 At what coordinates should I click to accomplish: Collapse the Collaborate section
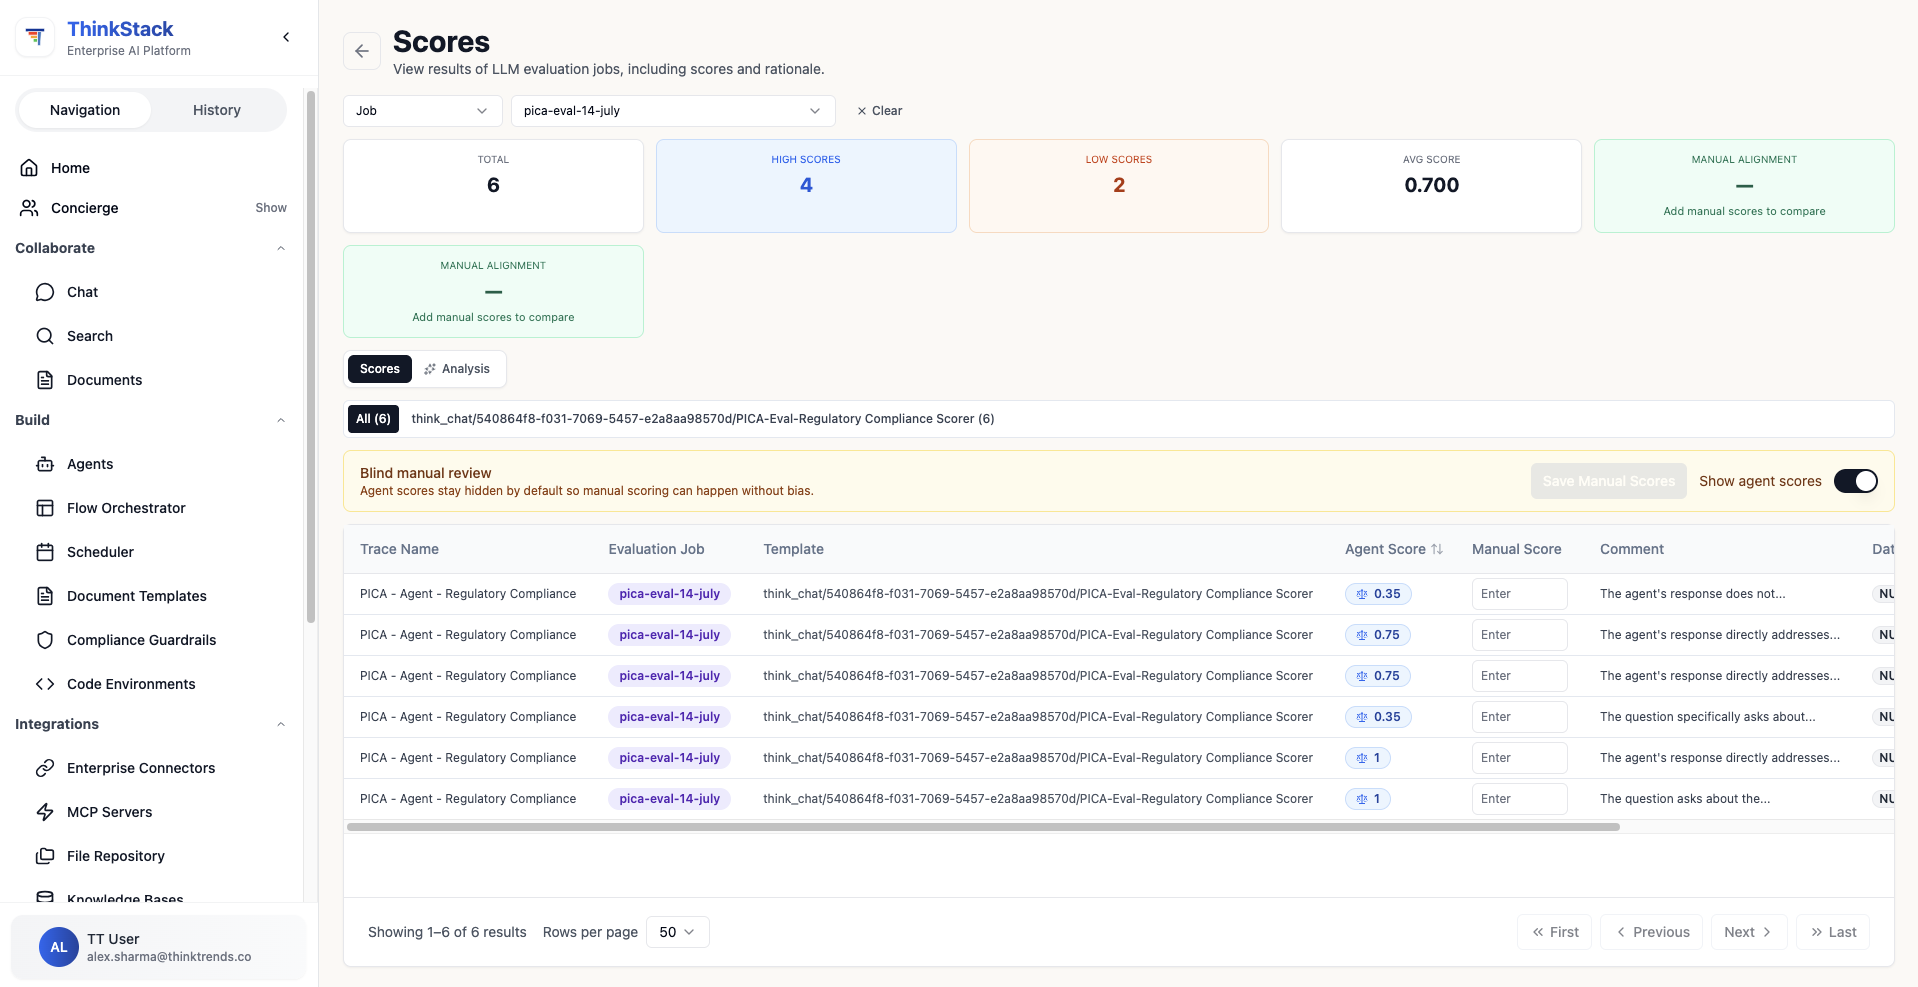281,248
